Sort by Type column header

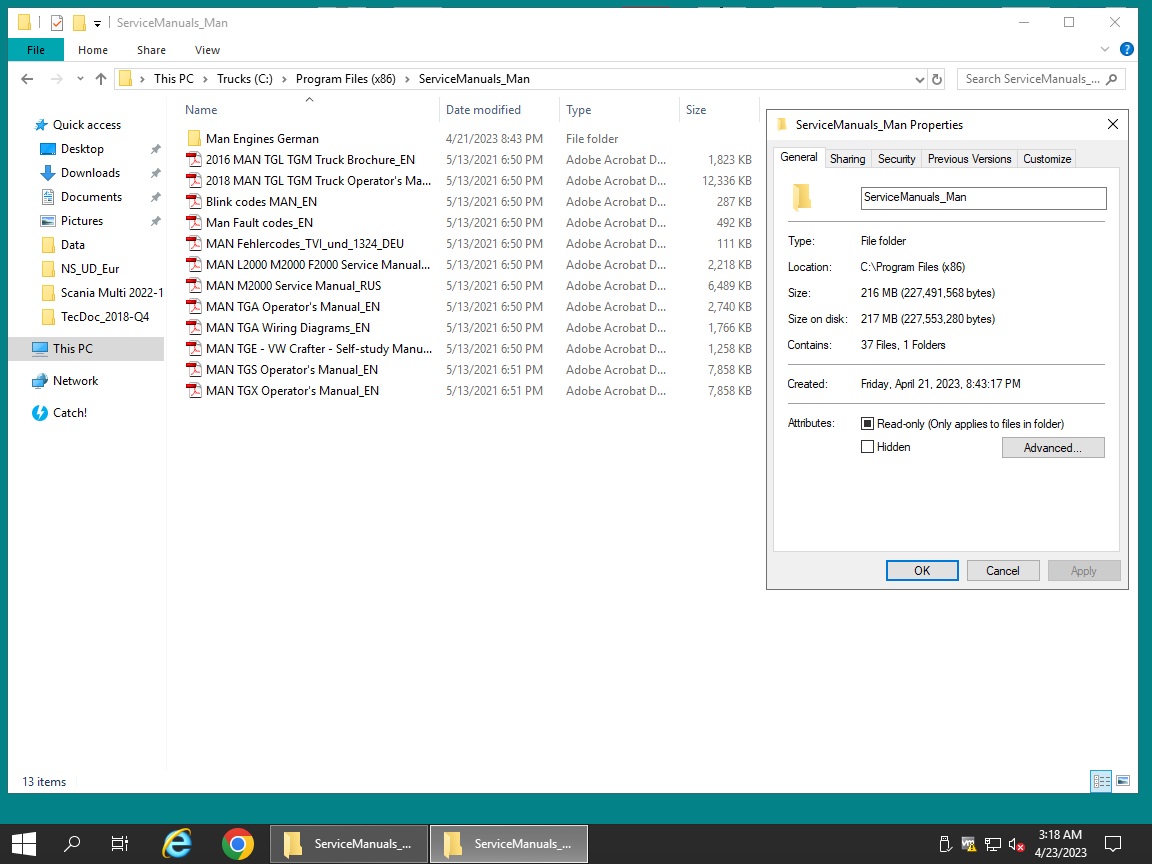coord(619,109)
